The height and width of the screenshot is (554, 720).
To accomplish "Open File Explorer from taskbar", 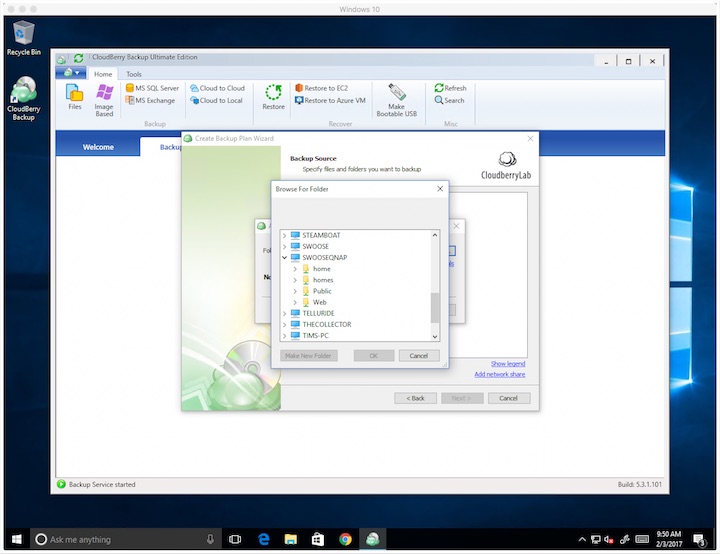I will [291, 539].
